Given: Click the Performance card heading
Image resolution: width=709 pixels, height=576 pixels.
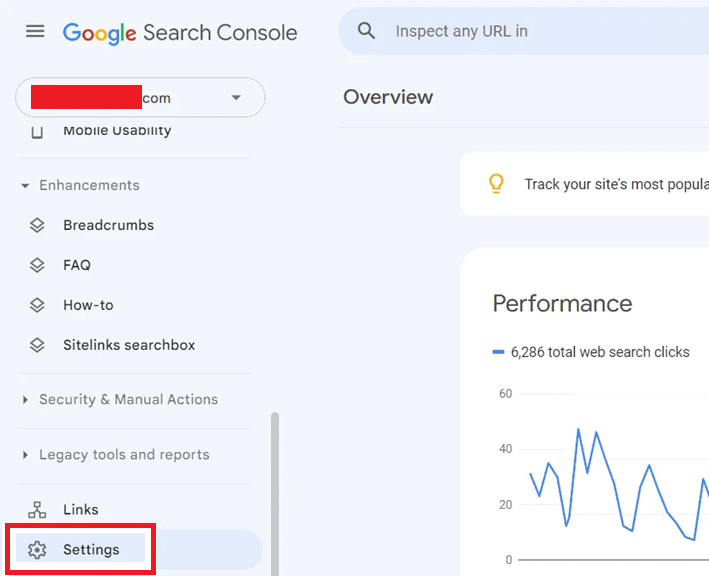Looking at the screenshot, I should 562,303.
